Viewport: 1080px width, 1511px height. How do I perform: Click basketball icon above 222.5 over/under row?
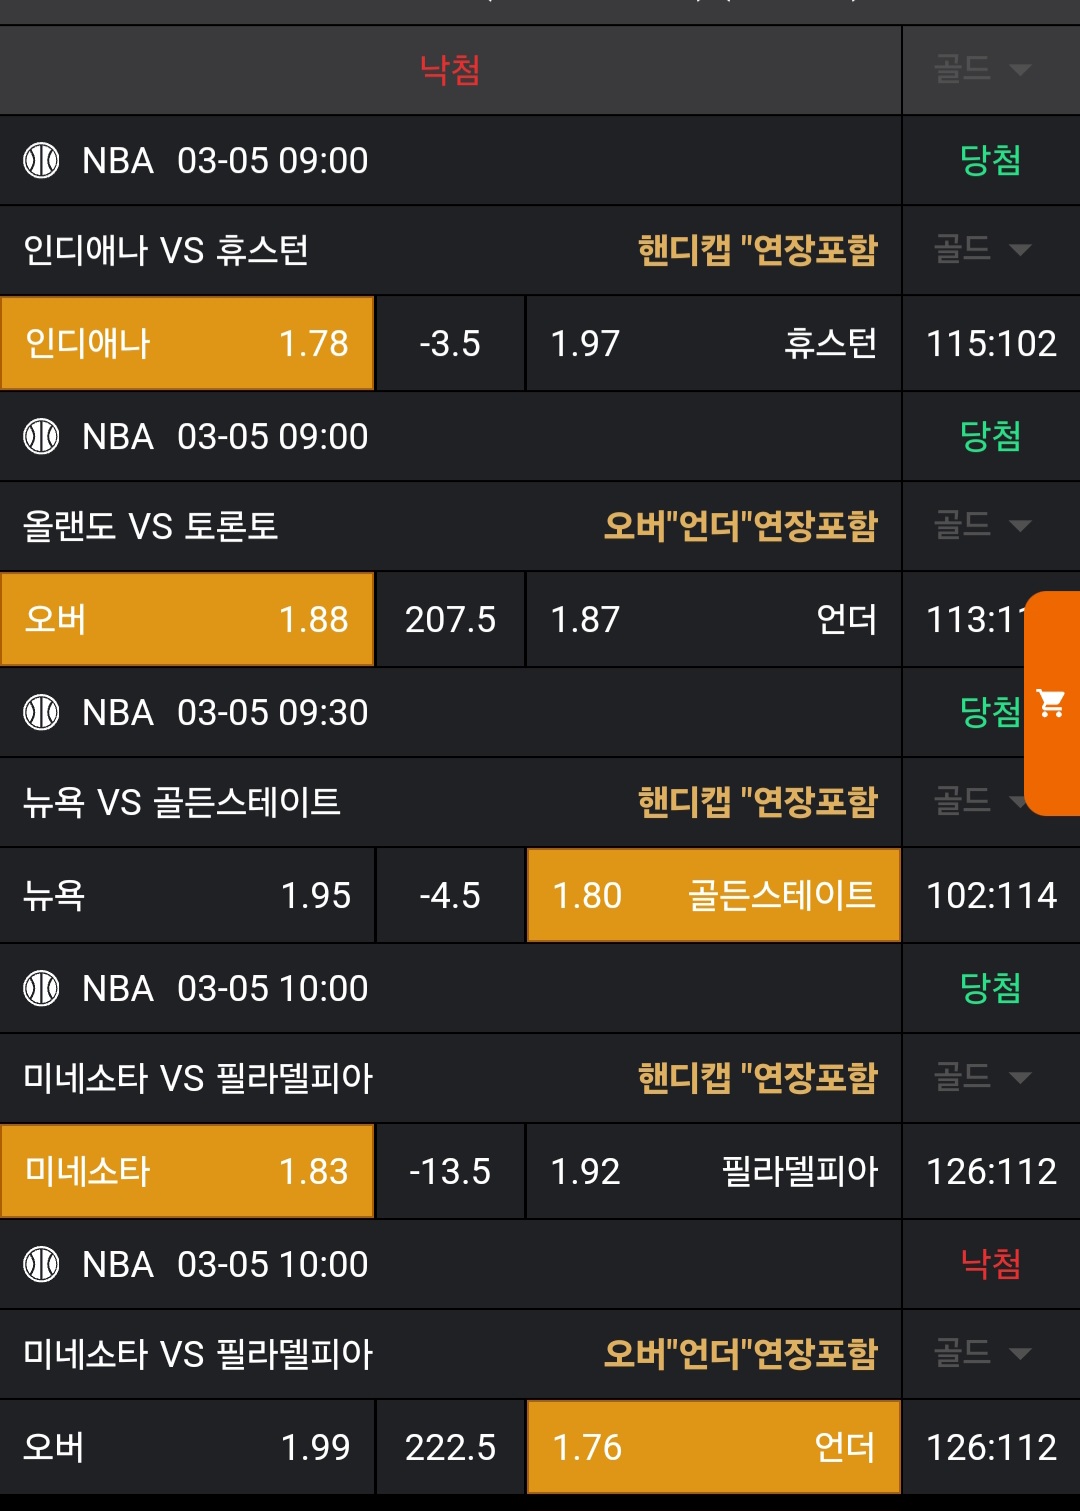click(41, 1264)
